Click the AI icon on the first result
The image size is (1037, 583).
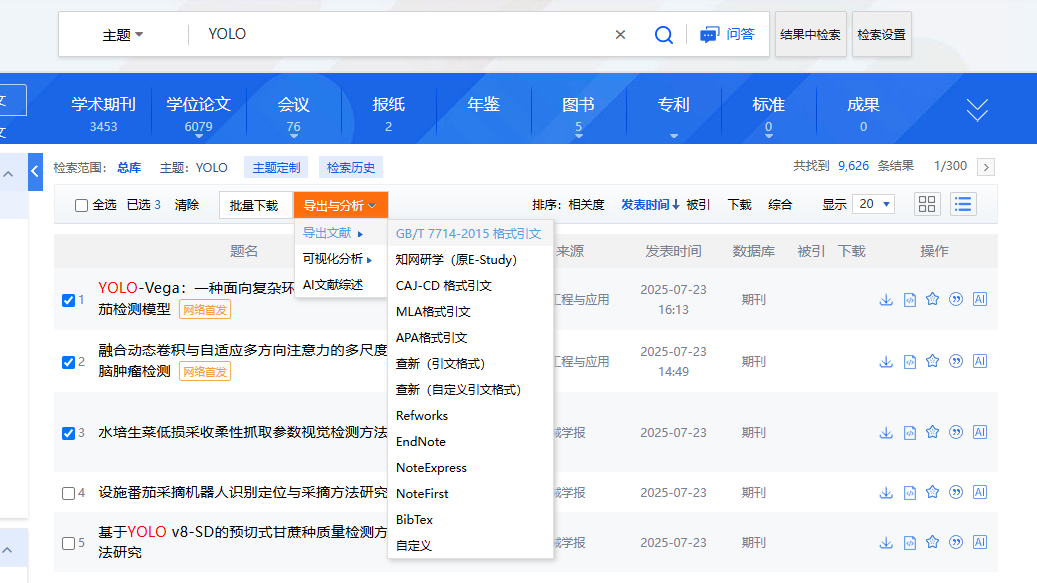[x=980, y=299]
